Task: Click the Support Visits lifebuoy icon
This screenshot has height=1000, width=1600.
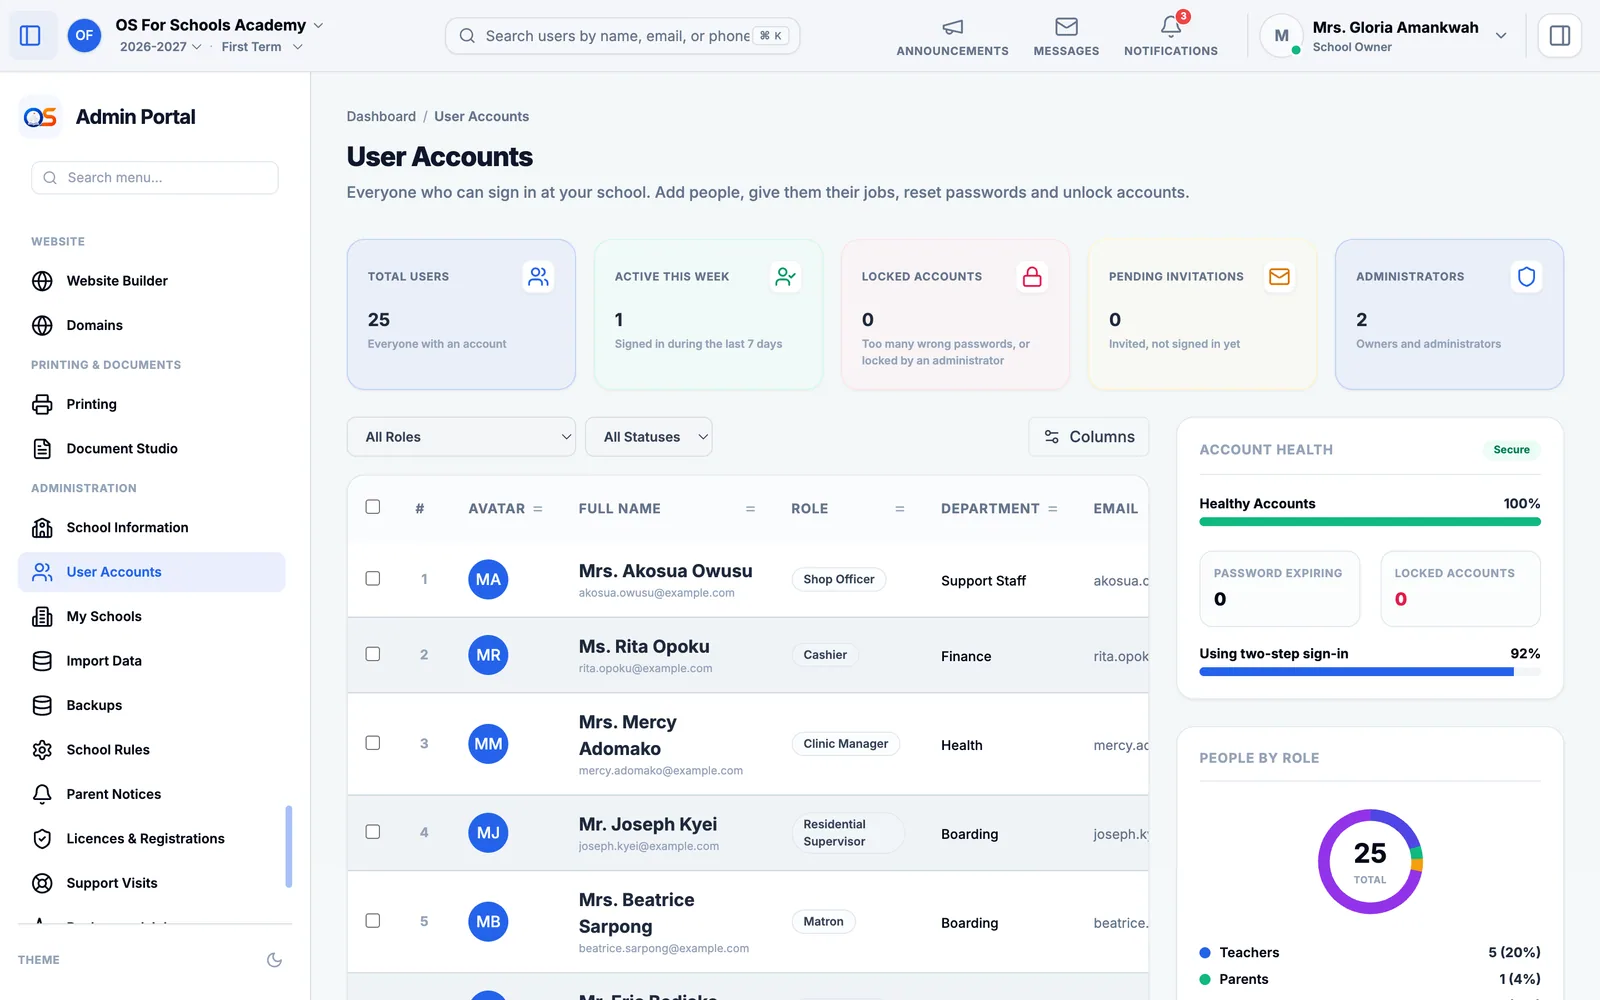Action: pyautogui.click(x=42, y=883)
